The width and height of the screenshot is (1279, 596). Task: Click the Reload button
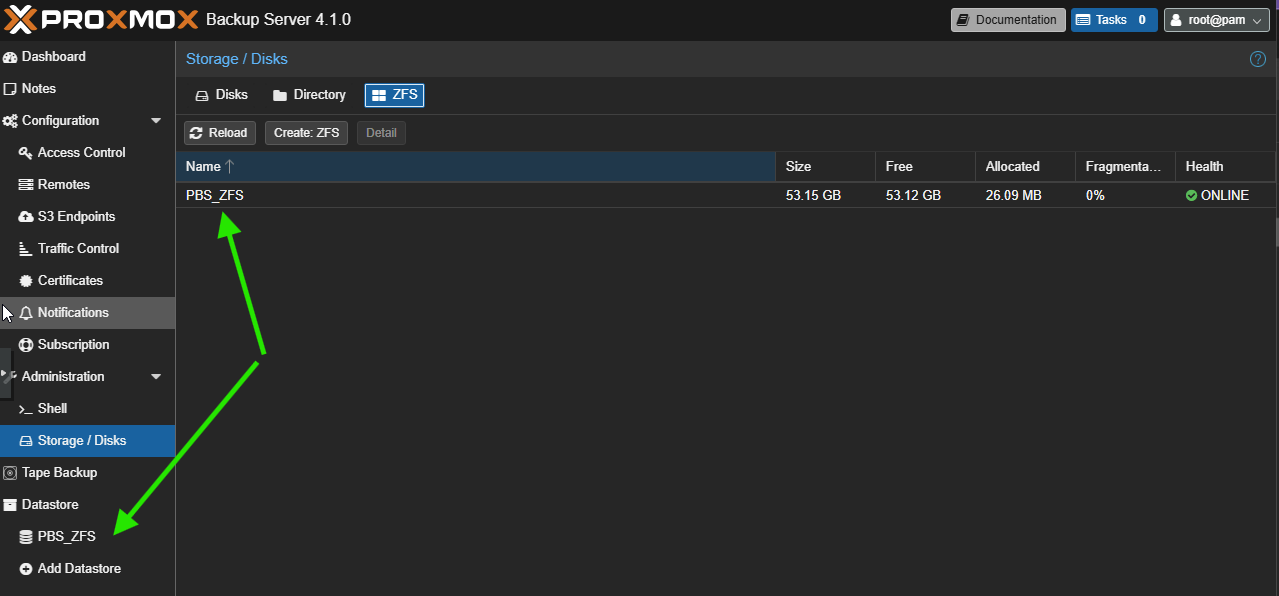pos(219,133)
